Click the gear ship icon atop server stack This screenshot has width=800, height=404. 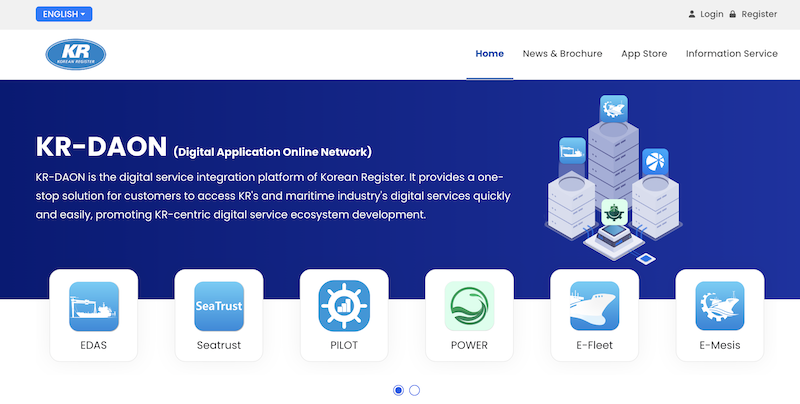pyautogui.click(x=614, y=108)
